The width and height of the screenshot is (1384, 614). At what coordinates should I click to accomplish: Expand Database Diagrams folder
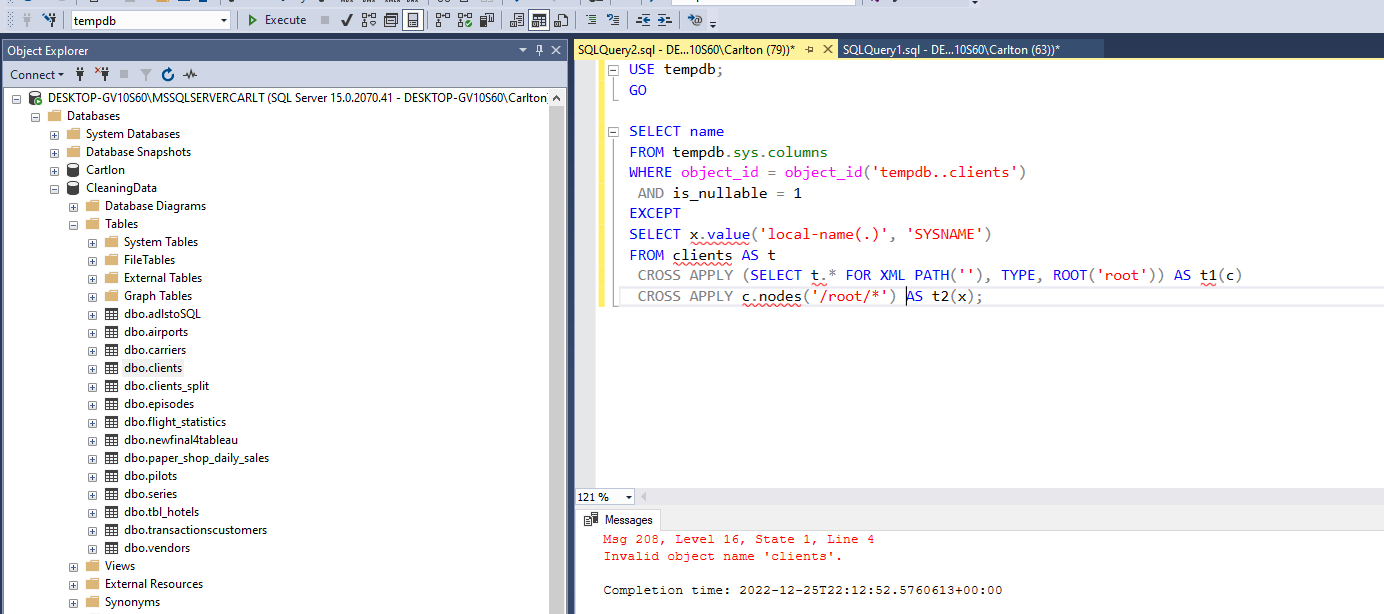pyautogui.click(x=73, y=206)
